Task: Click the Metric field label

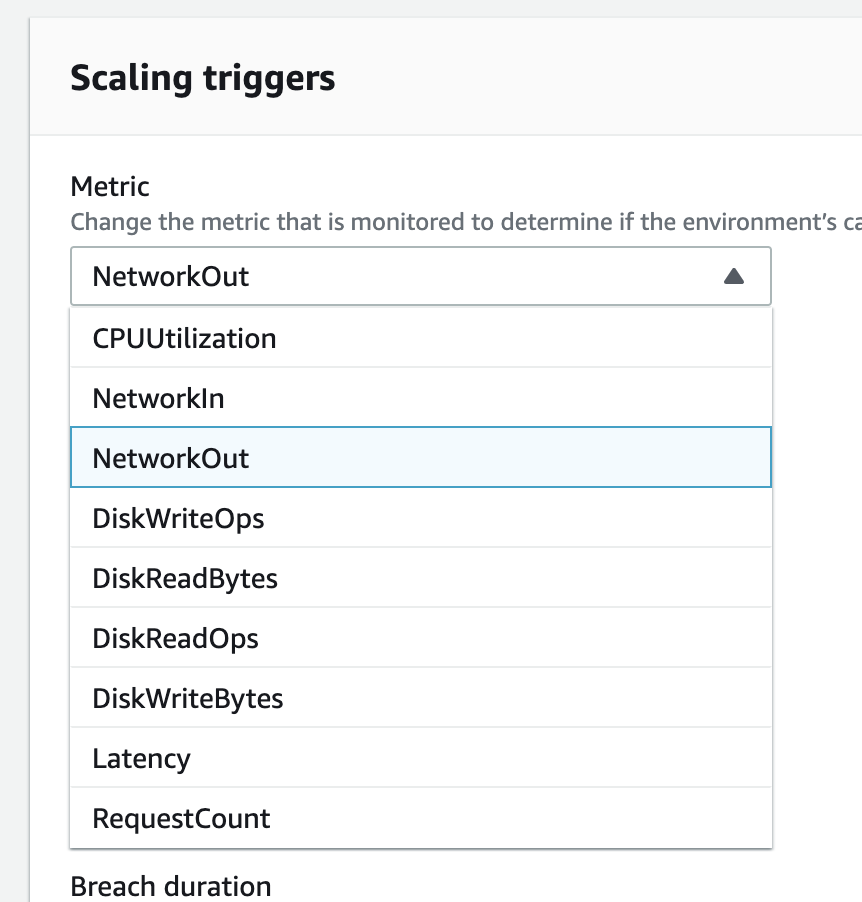Action: tap(110, 186)
